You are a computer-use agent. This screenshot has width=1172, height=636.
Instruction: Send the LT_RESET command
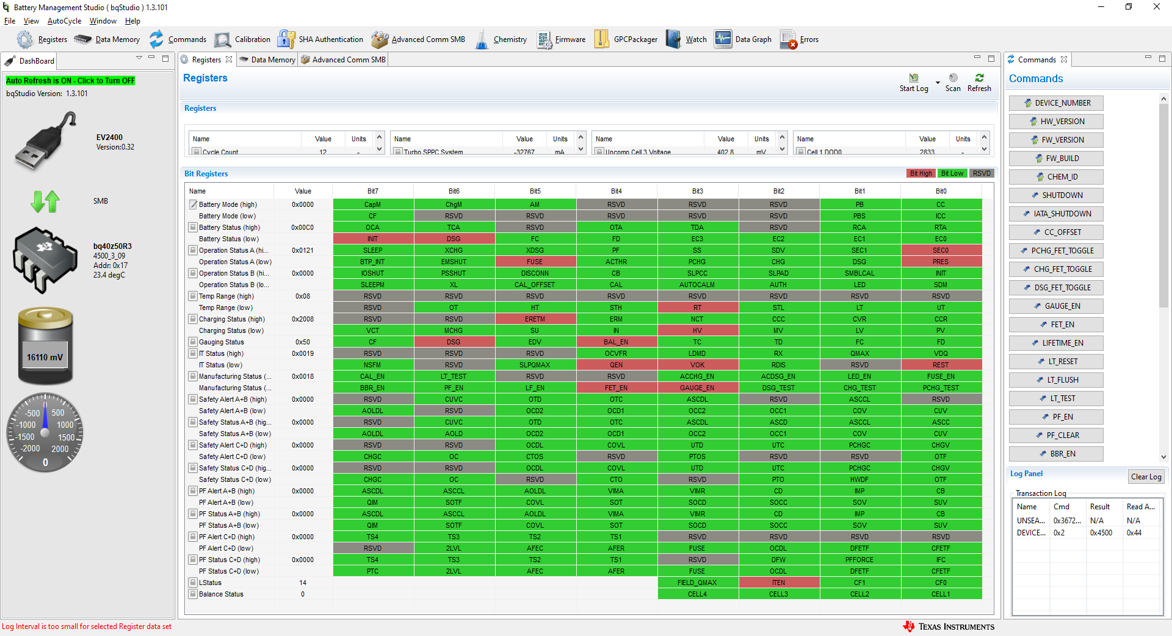[x=1056, y=362]
